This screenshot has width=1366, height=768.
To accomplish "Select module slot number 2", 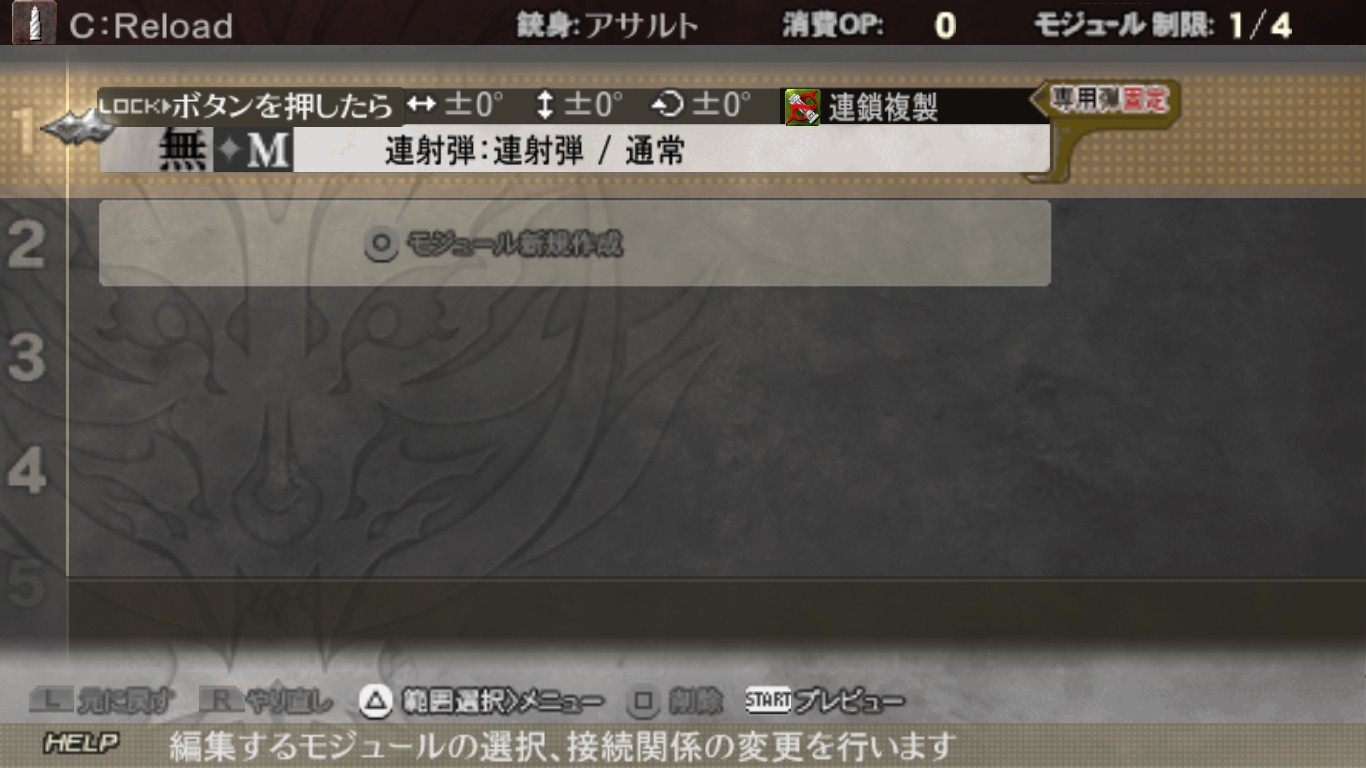I will (x=26, y=245).
